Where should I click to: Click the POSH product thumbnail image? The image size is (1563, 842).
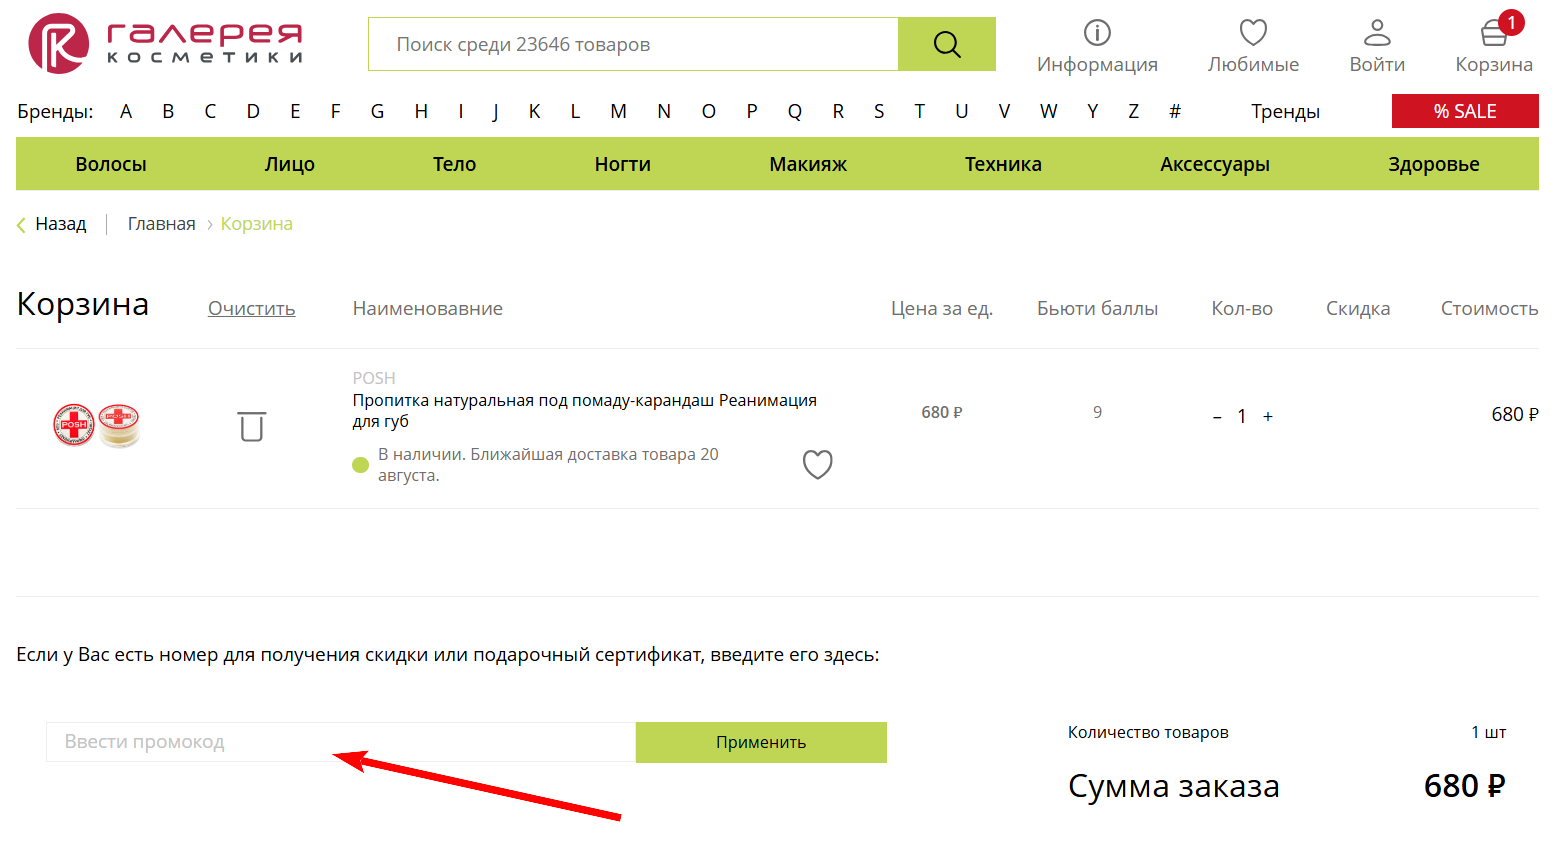pos(97,425)
